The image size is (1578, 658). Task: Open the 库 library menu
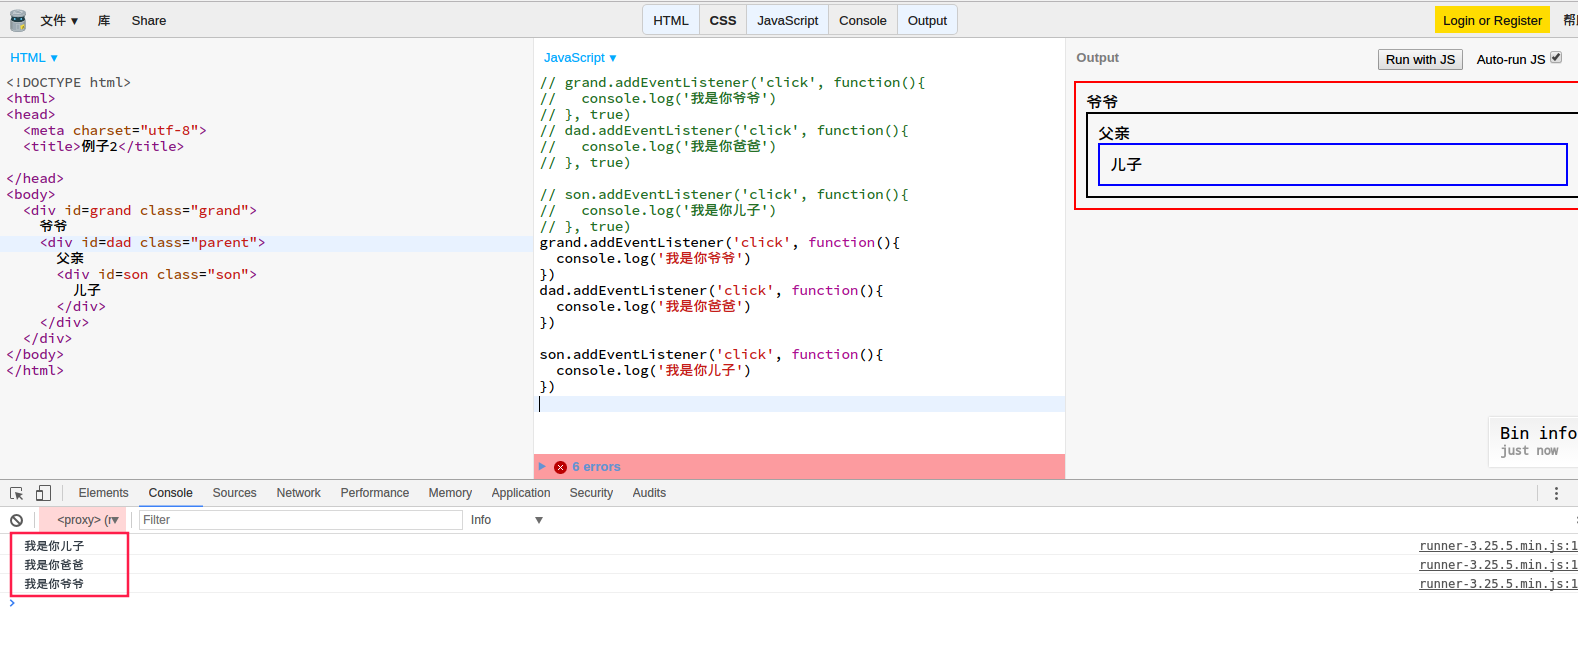click(104, 20)
